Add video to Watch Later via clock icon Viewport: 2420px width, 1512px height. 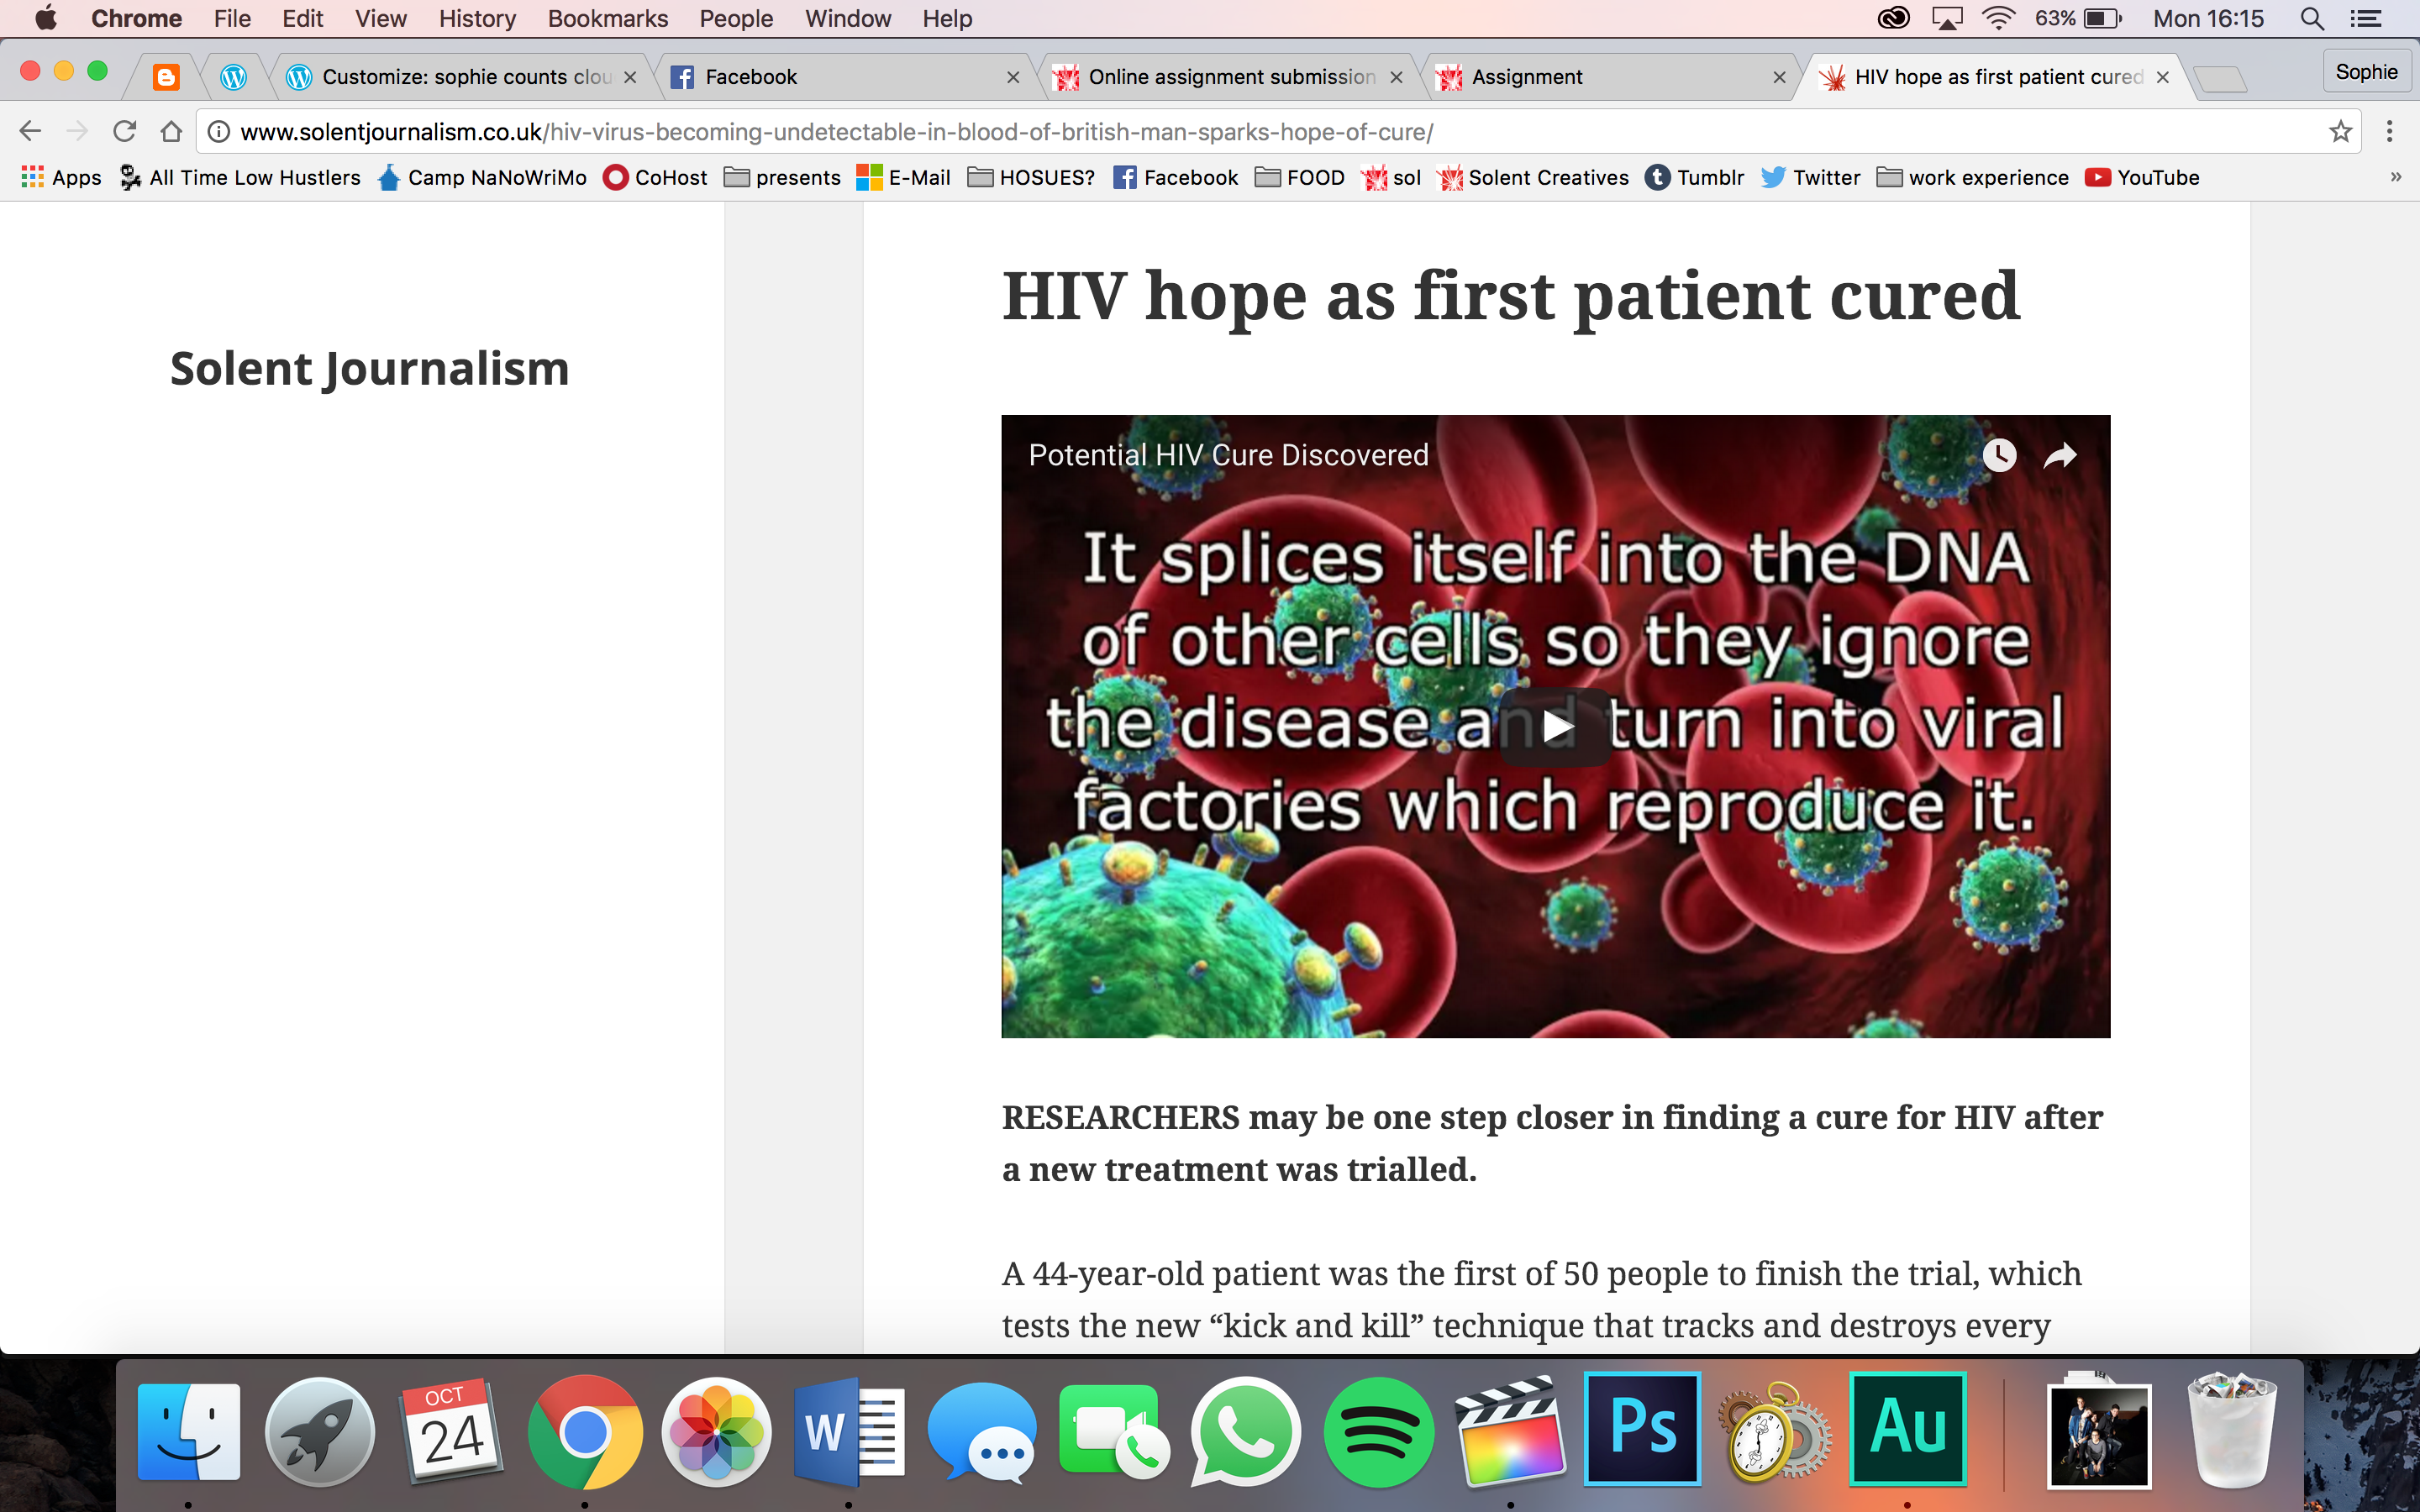1999,455
